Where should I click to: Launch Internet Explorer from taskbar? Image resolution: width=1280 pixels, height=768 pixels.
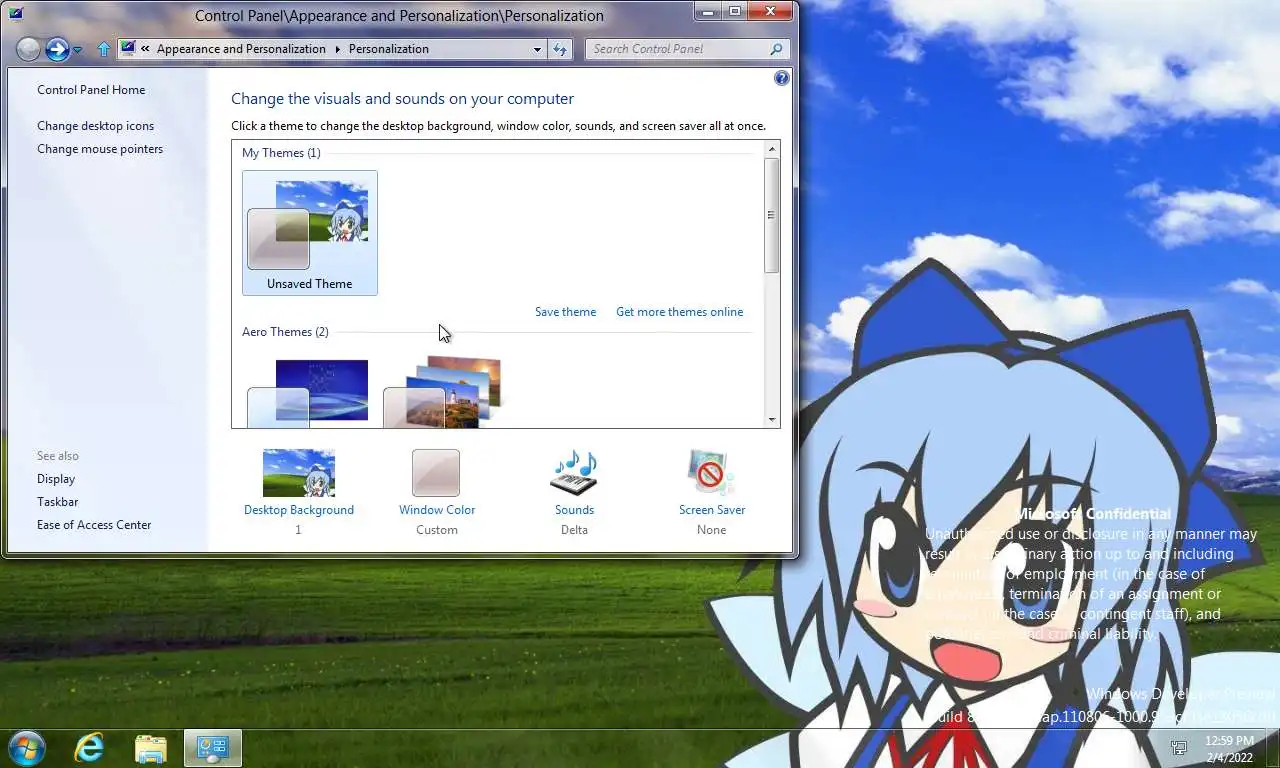pos(89,747)
